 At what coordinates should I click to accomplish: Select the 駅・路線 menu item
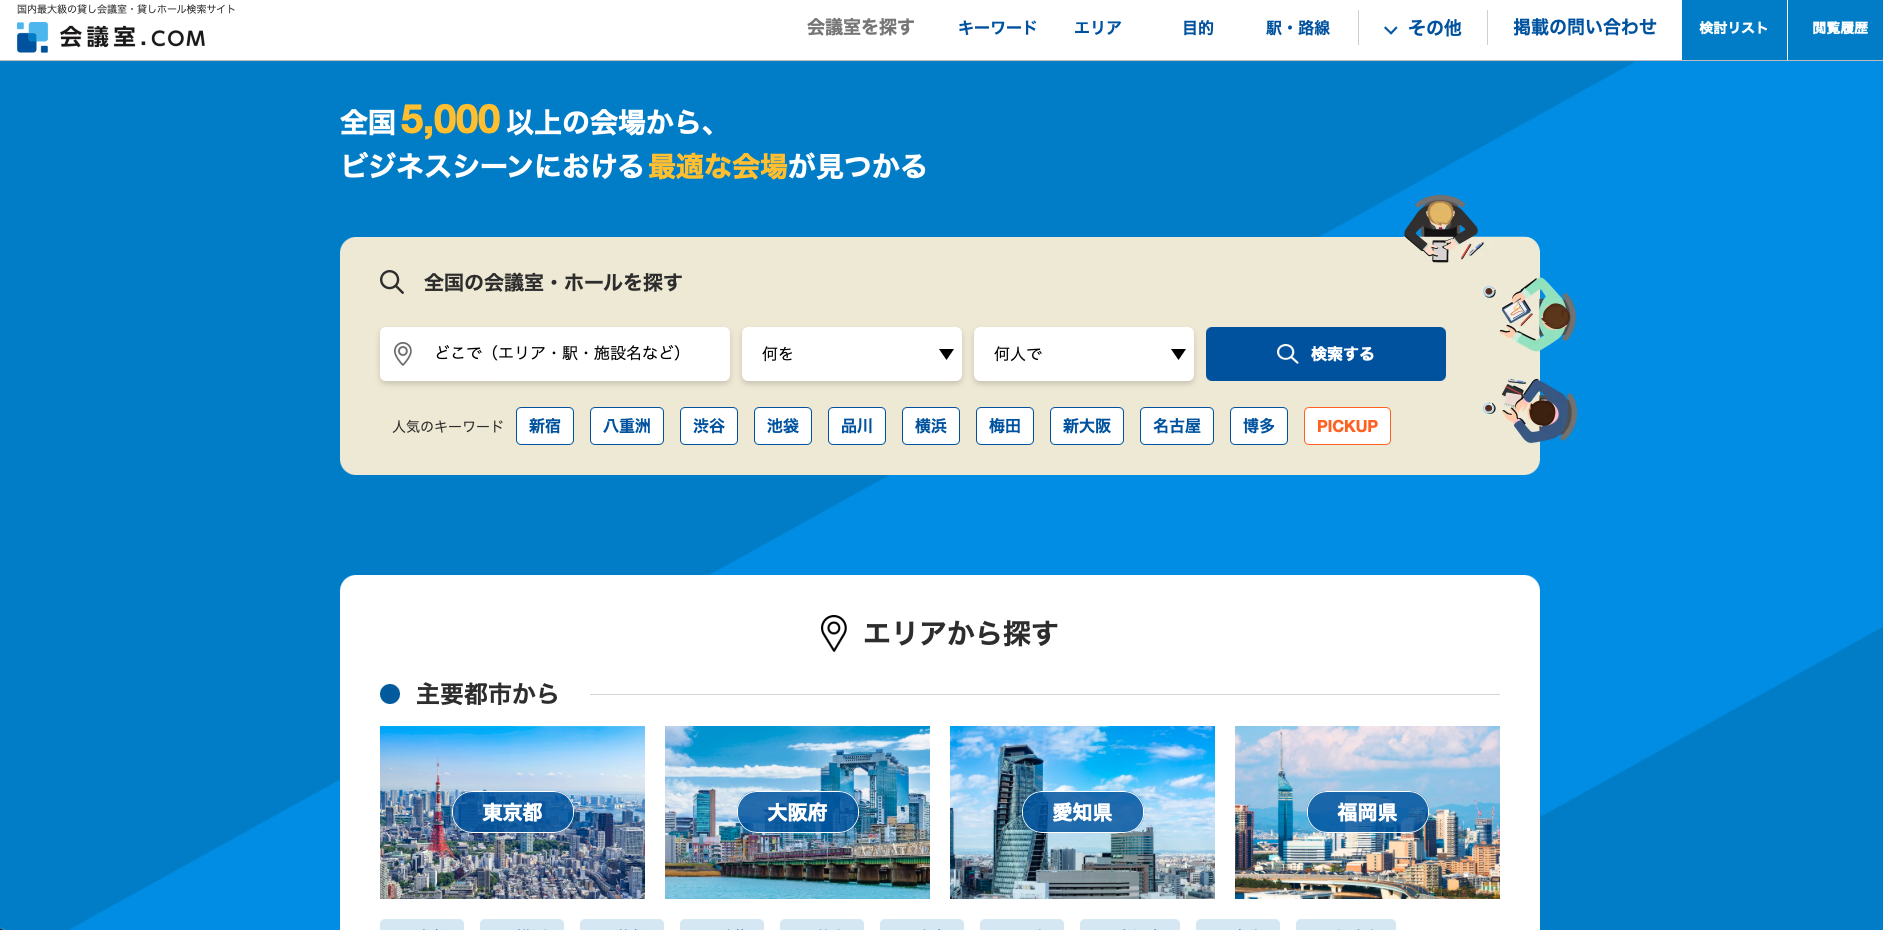coord(1297,28)
